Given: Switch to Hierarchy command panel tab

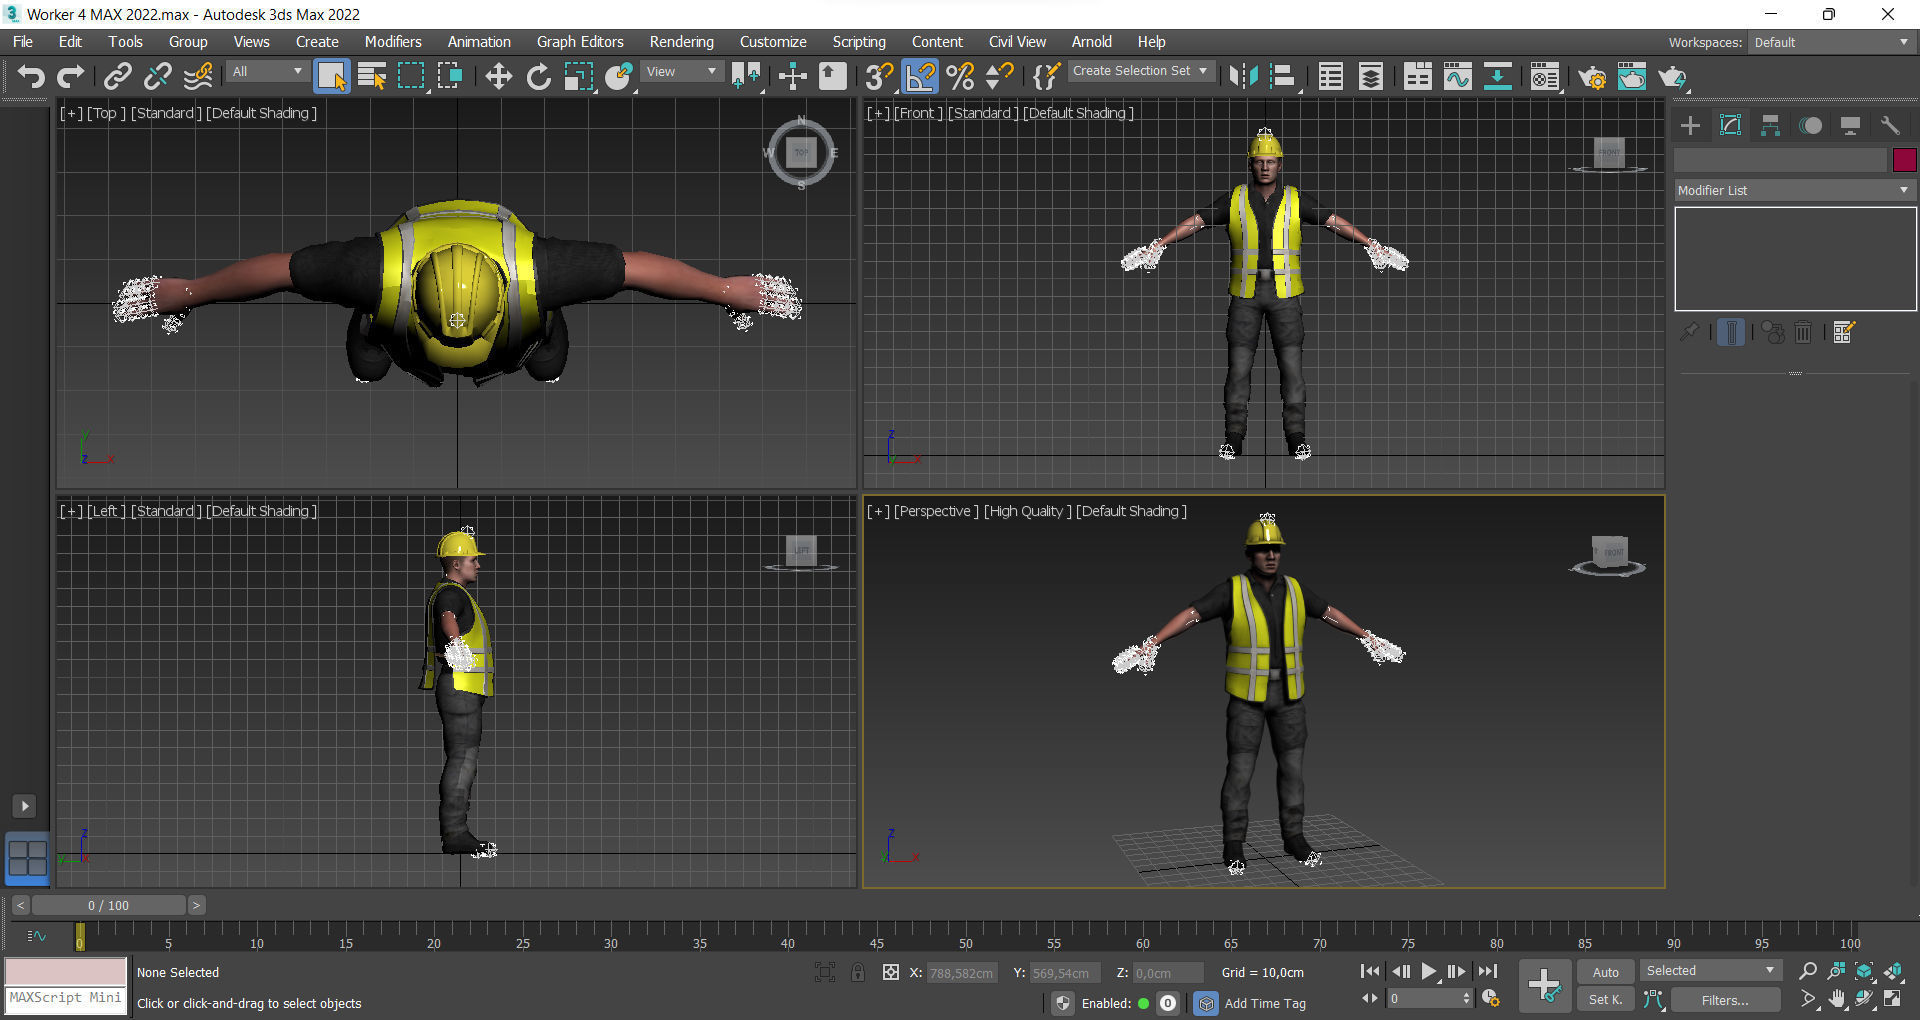Looking at the screenshot, I should (x=1770, y=125).
